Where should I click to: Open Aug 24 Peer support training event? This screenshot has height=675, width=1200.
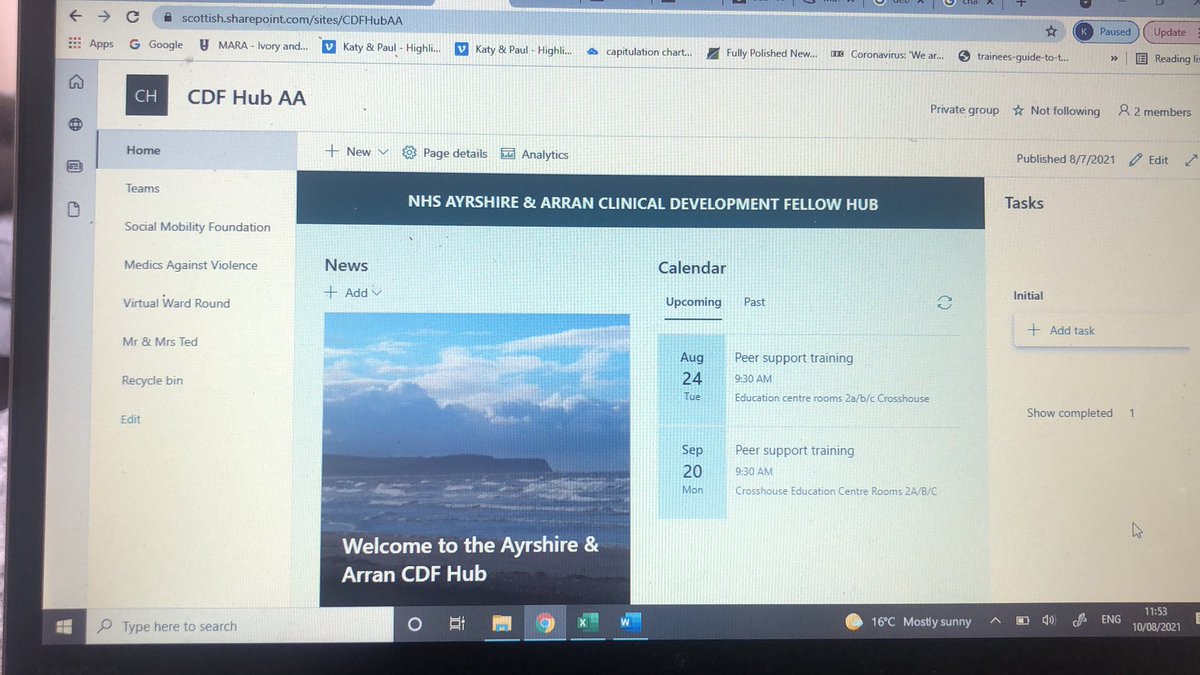click(x=809, y=377)
